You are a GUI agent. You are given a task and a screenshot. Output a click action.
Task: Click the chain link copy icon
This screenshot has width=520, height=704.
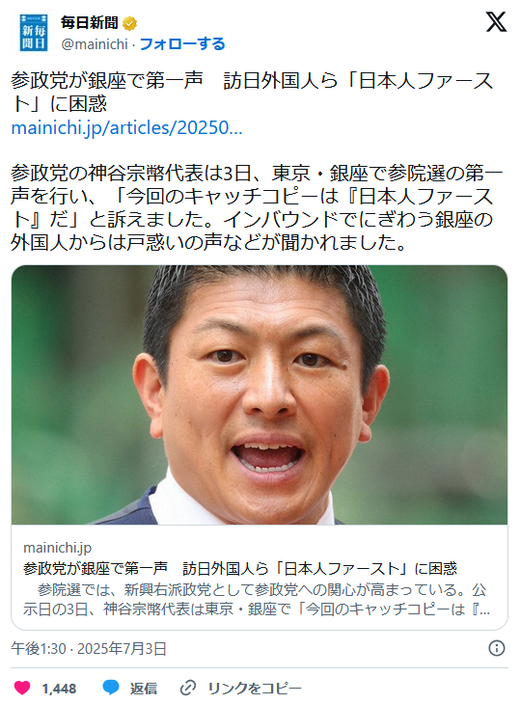tap(188, 687)
